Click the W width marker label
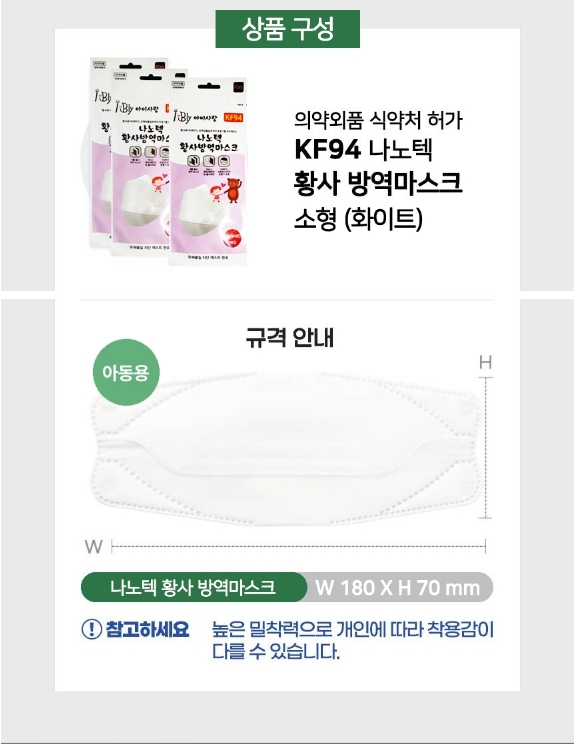The width and height of the screenshot is (574, 744). tap(93, 546)
